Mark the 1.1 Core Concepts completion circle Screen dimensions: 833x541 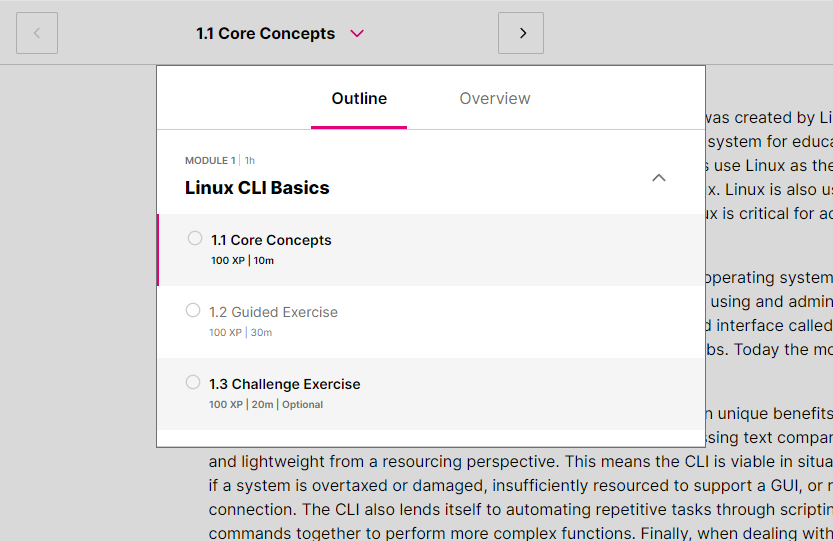pos(195,238)
